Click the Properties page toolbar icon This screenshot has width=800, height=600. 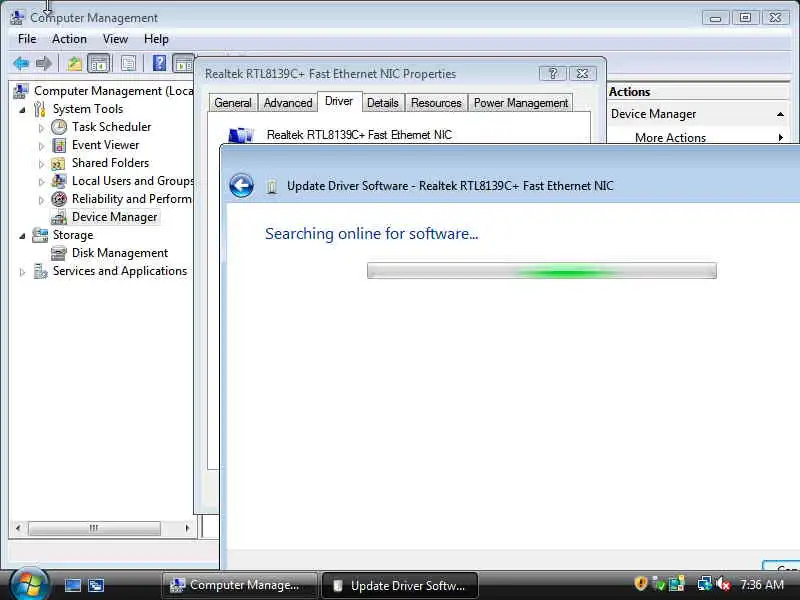click(128, 63)
